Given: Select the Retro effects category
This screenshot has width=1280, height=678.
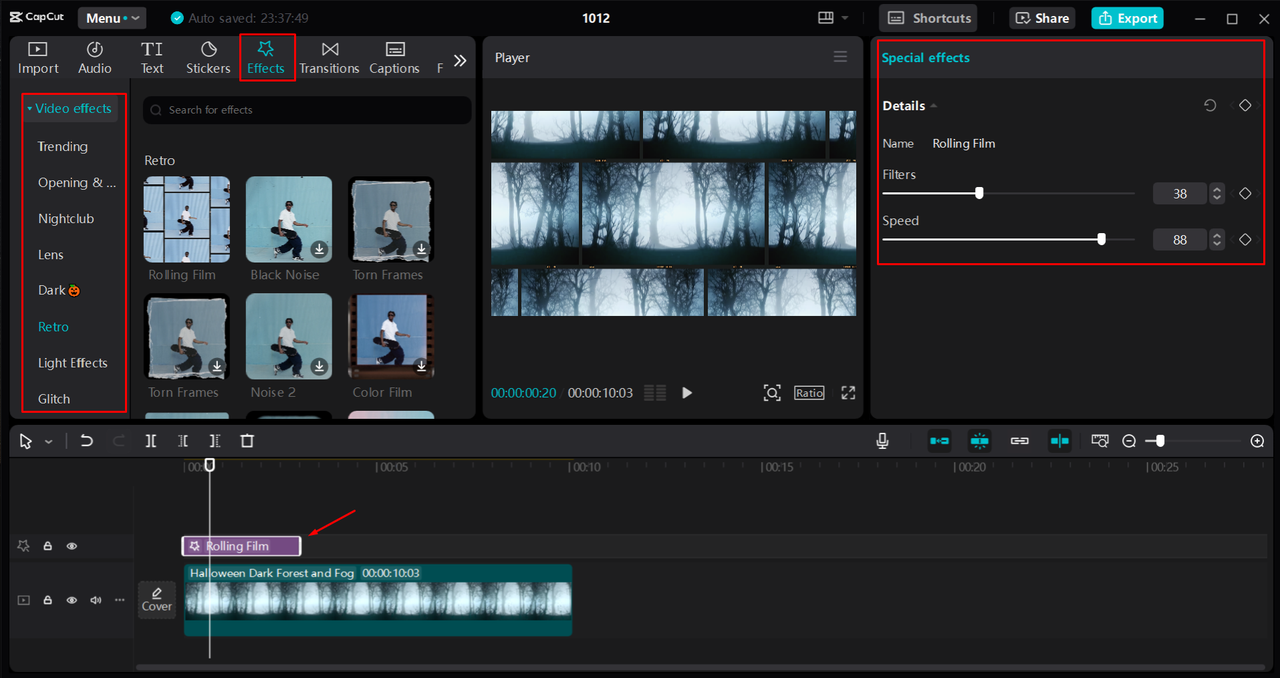Looking at the screenshot, I should [x=54, y=326].
